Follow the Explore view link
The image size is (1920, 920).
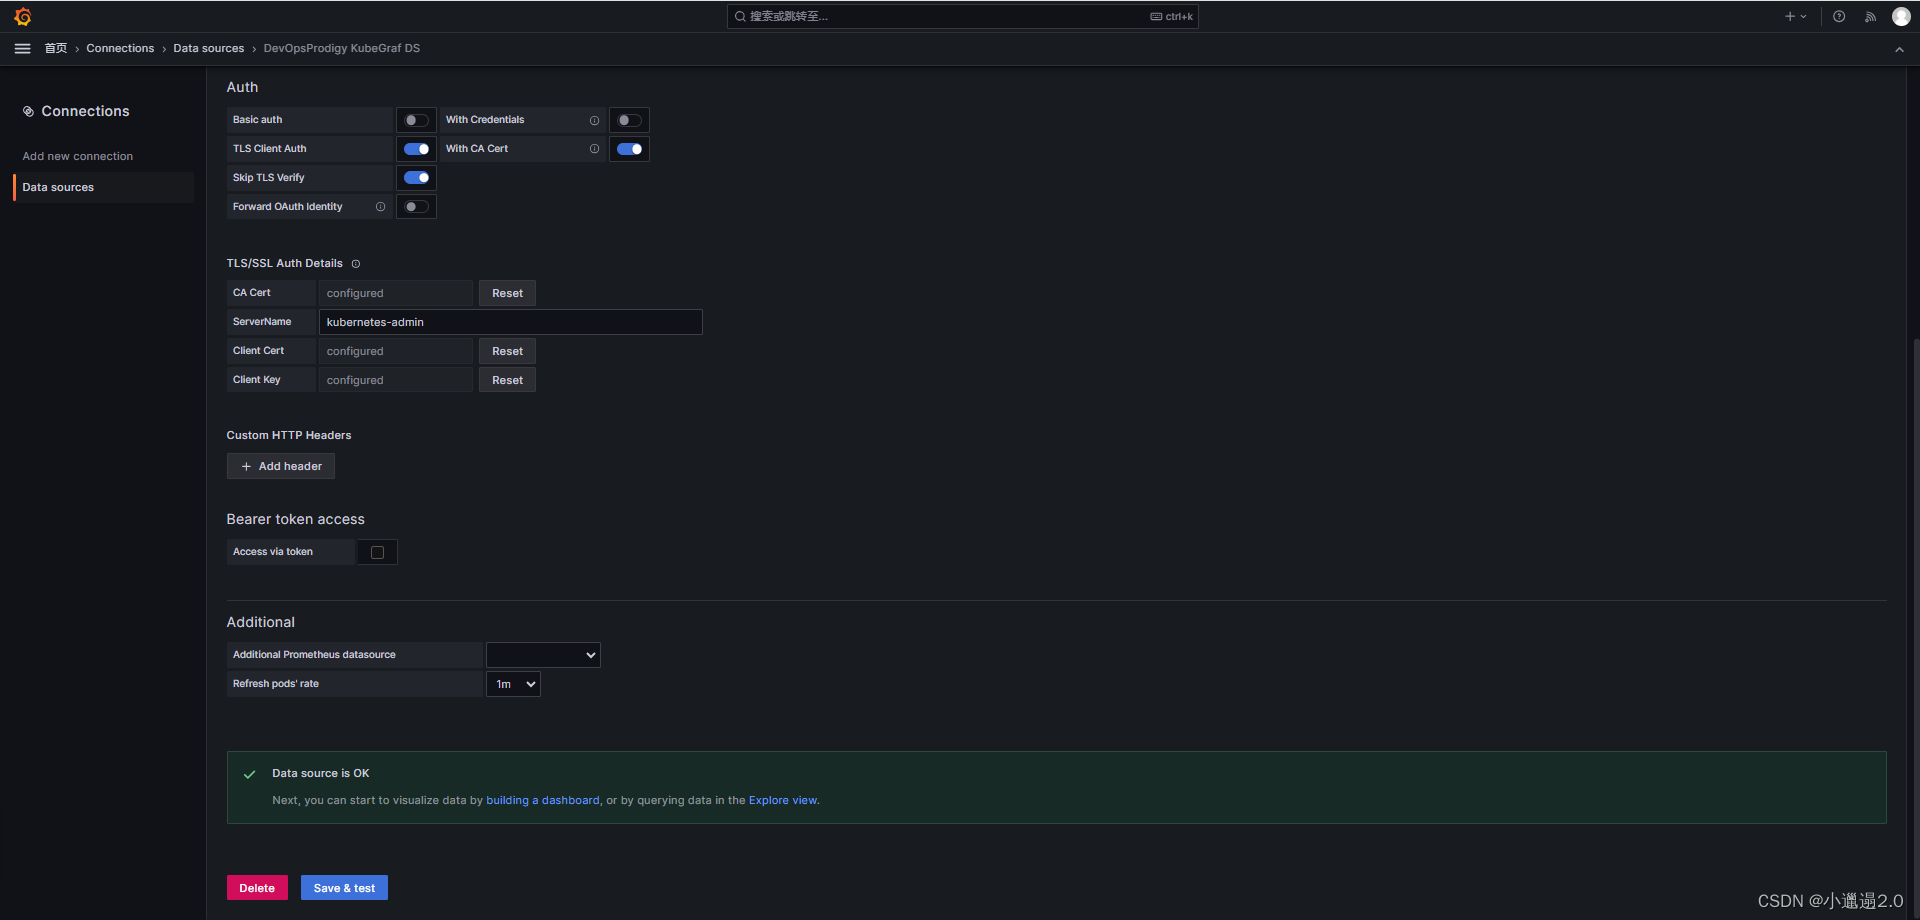point(783,800)
